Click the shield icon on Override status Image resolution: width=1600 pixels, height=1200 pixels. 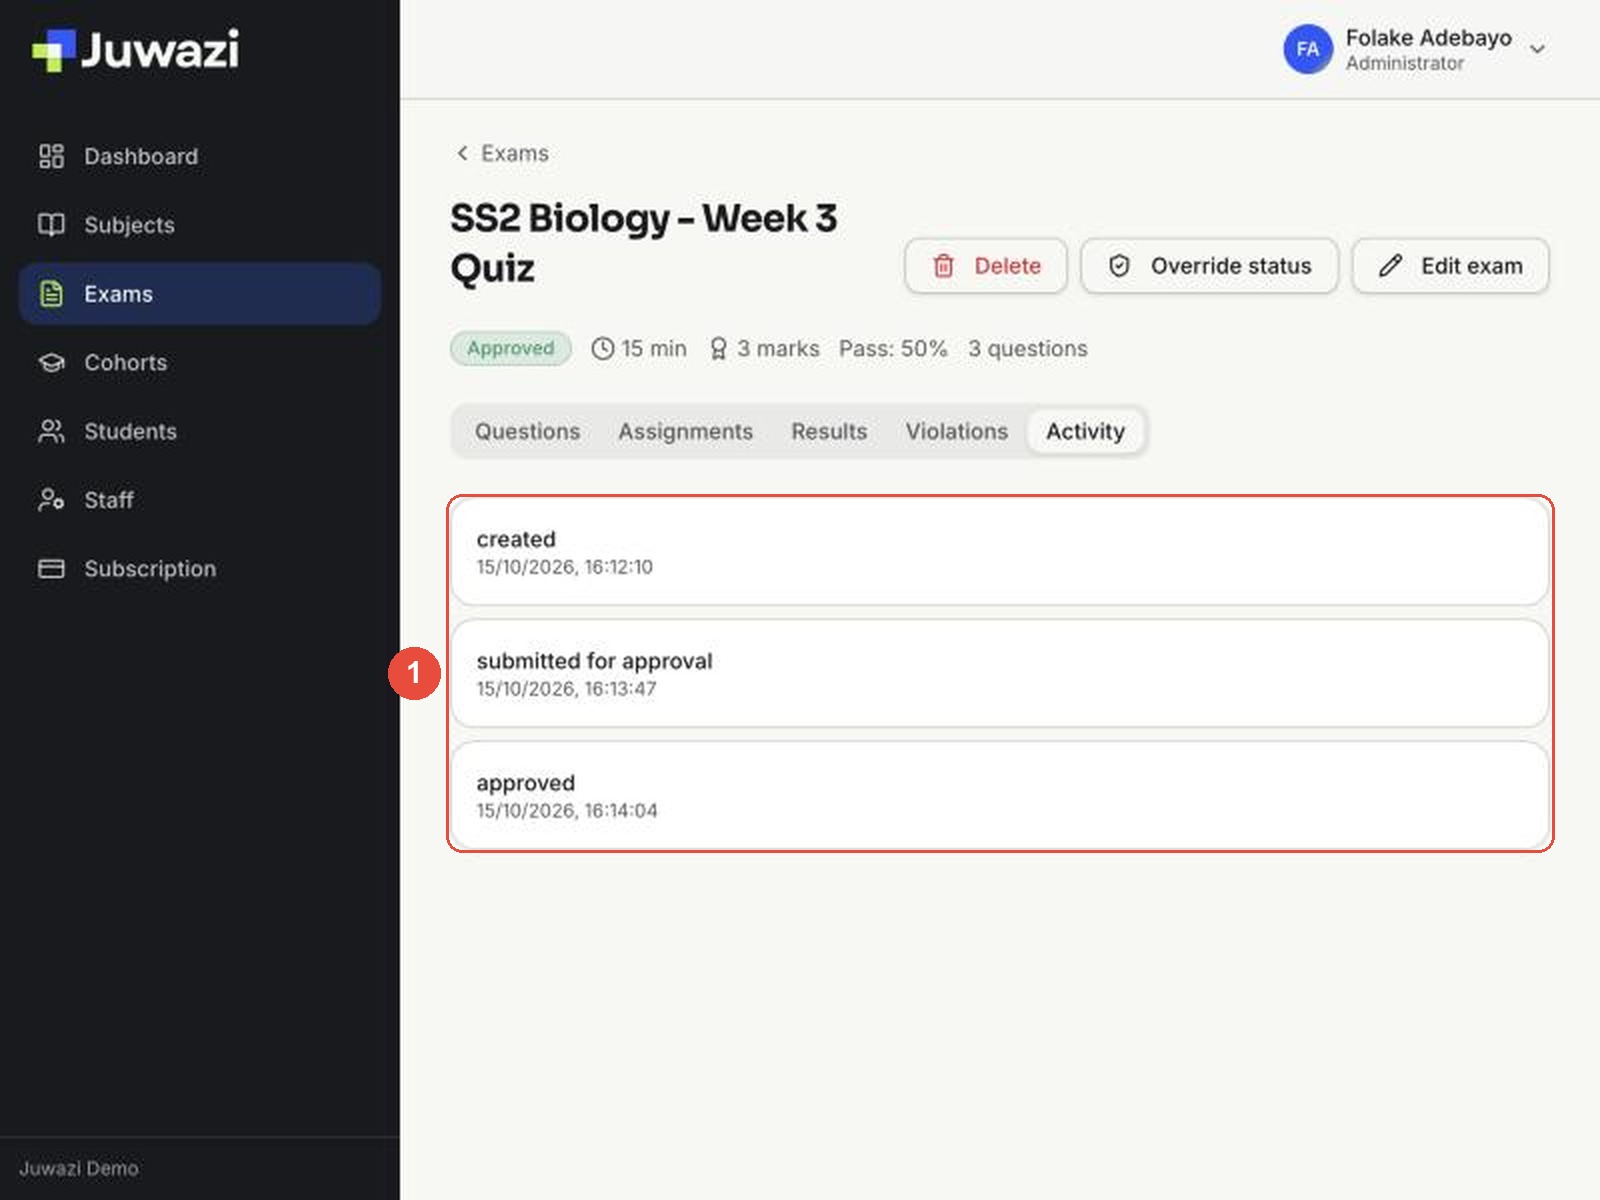1119,266
